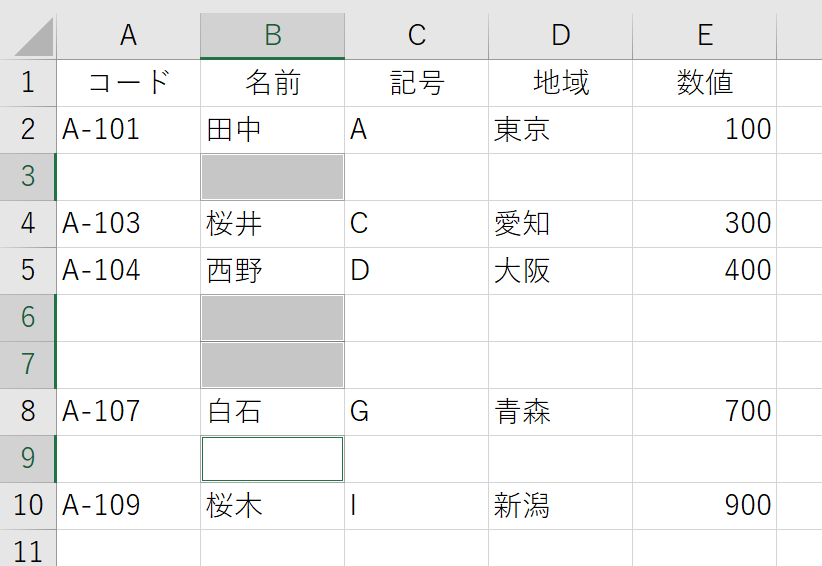Select row 3 header
822x566 pixels.
(28, 177)
